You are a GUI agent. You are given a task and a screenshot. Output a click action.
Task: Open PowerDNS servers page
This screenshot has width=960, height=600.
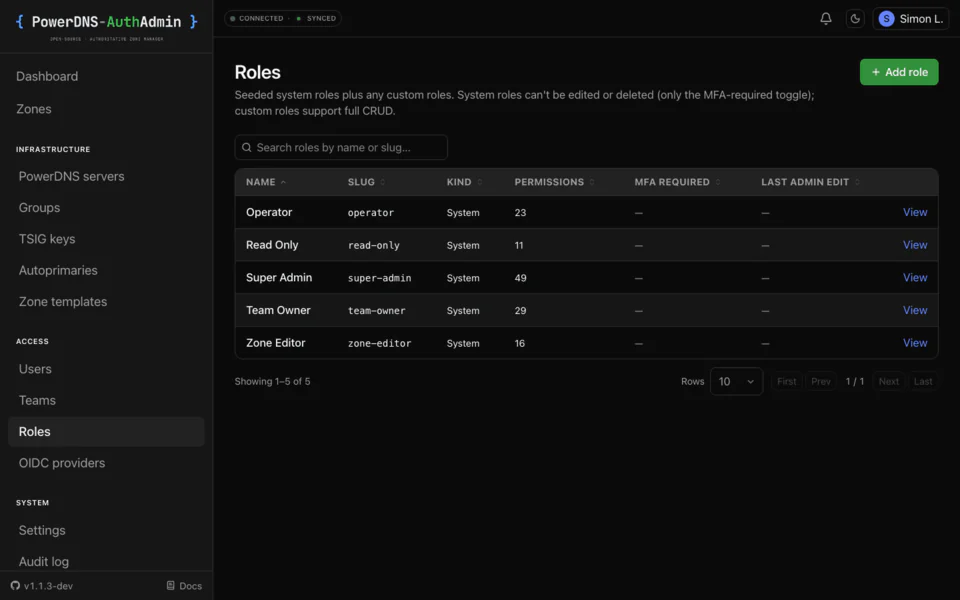click(x=71, y=176)
